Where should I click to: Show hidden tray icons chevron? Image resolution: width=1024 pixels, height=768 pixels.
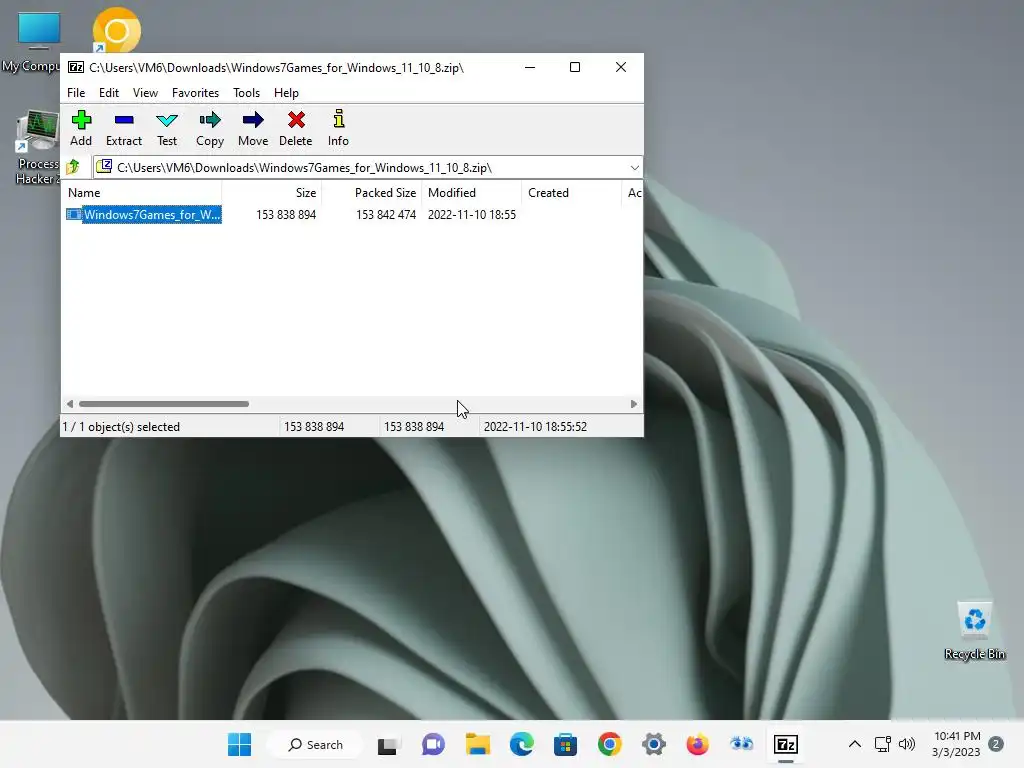855,744
